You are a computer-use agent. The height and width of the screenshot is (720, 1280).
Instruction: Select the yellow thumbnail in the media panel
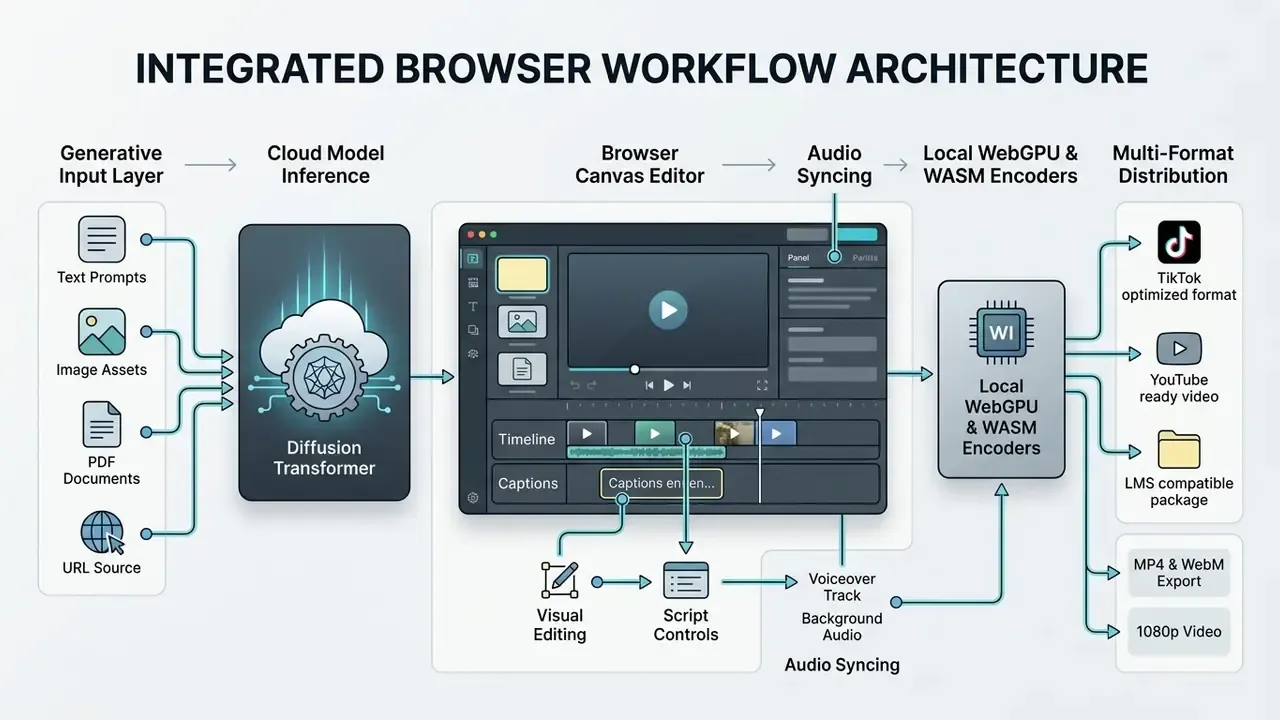tap(522, 275)
